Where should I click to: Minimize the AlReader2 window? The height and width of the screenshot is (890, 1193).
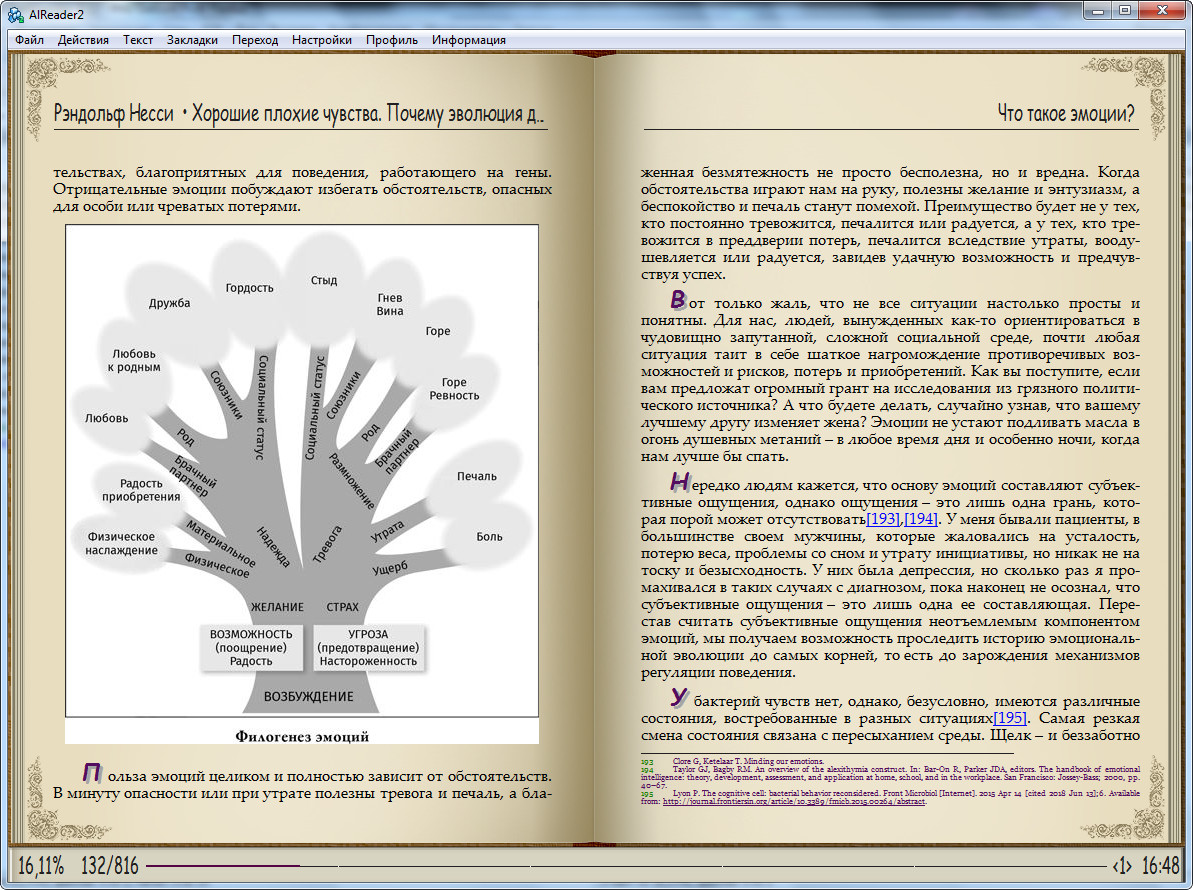(1097, 11)
